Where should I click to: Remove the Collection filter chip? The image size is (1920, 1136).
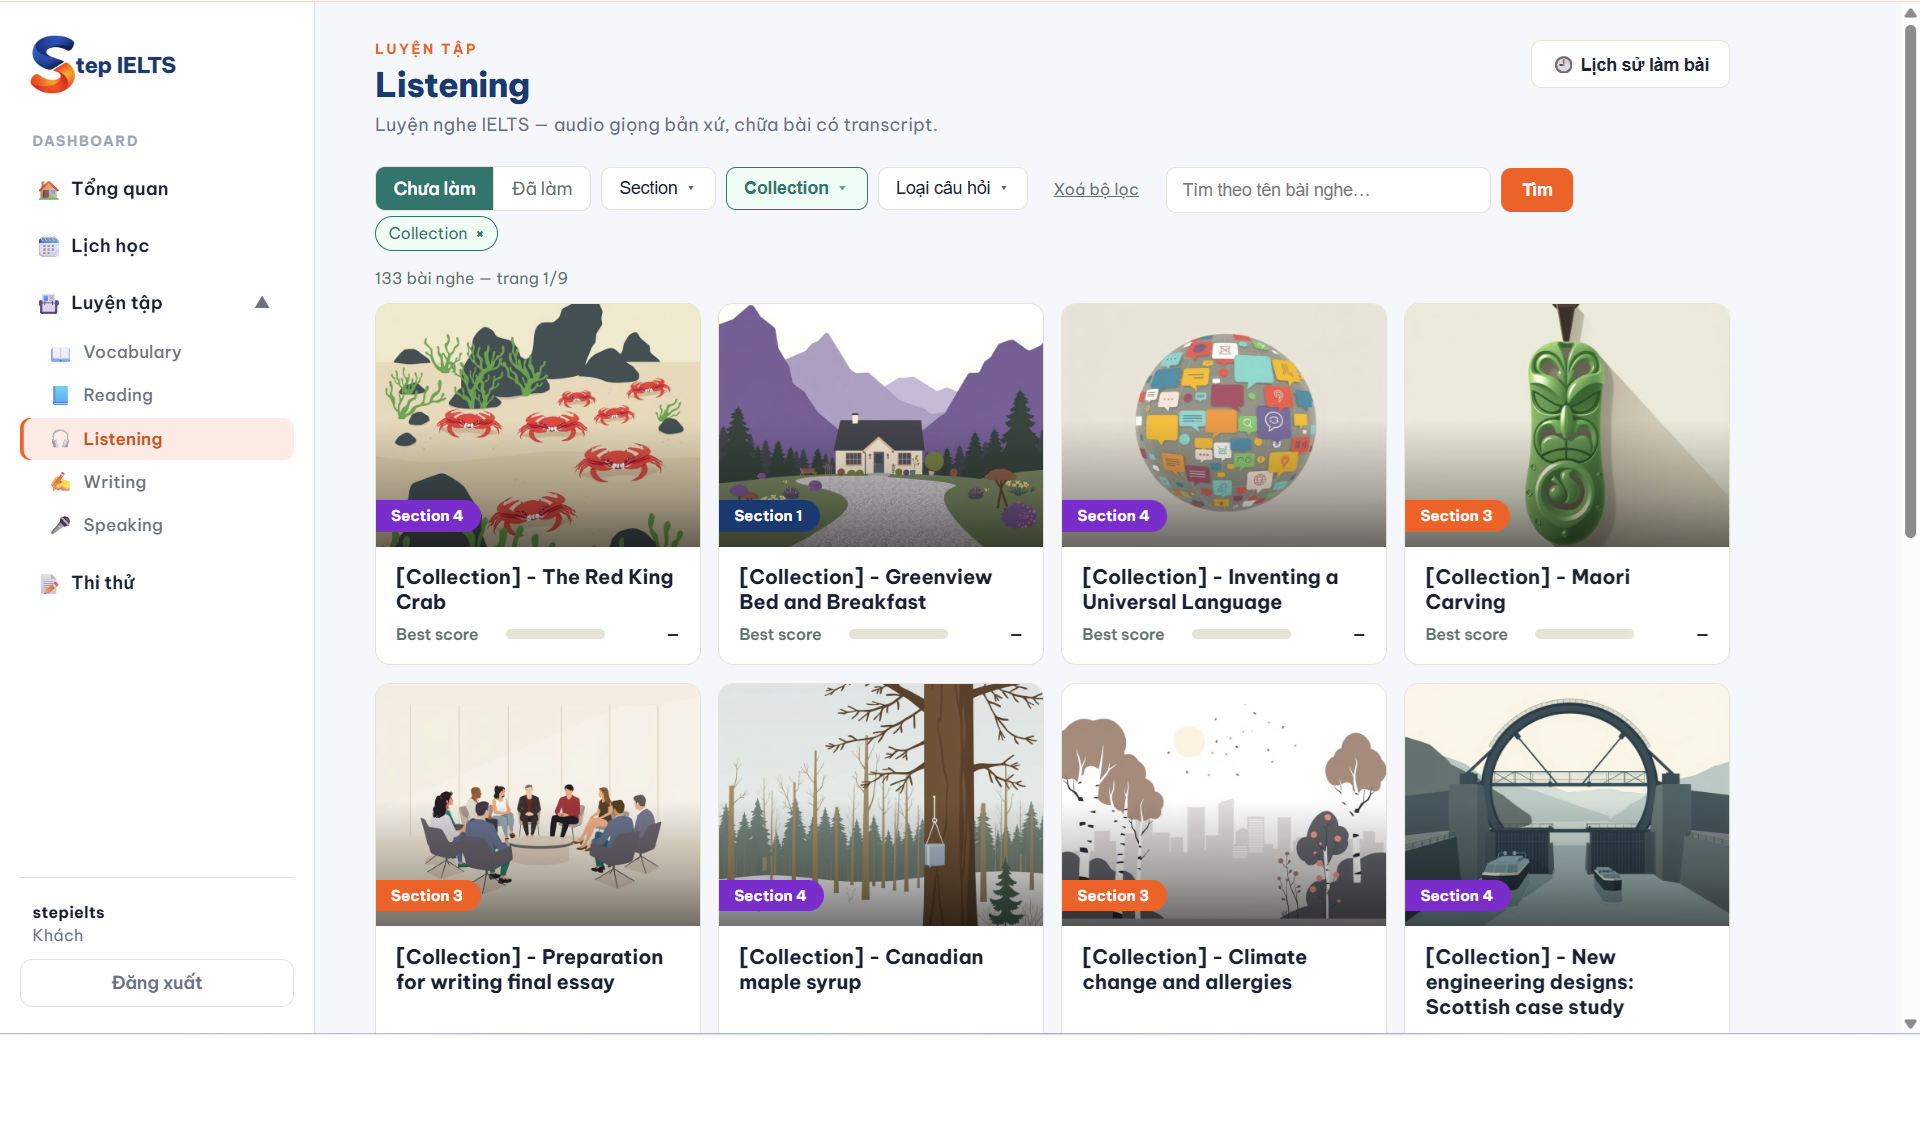pyautogui.click(x=480, y=234)
